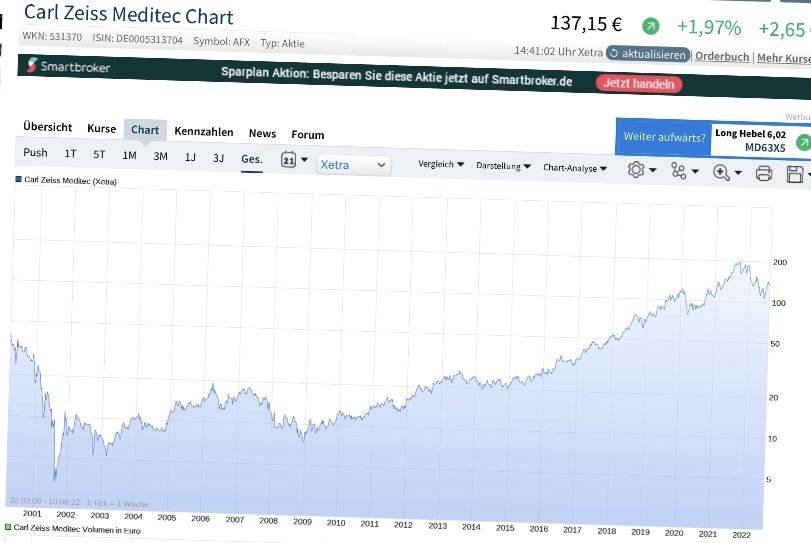This screenshot has width=811, height=543.
Task: Select the 1M time range
Action: coord(129,155)
